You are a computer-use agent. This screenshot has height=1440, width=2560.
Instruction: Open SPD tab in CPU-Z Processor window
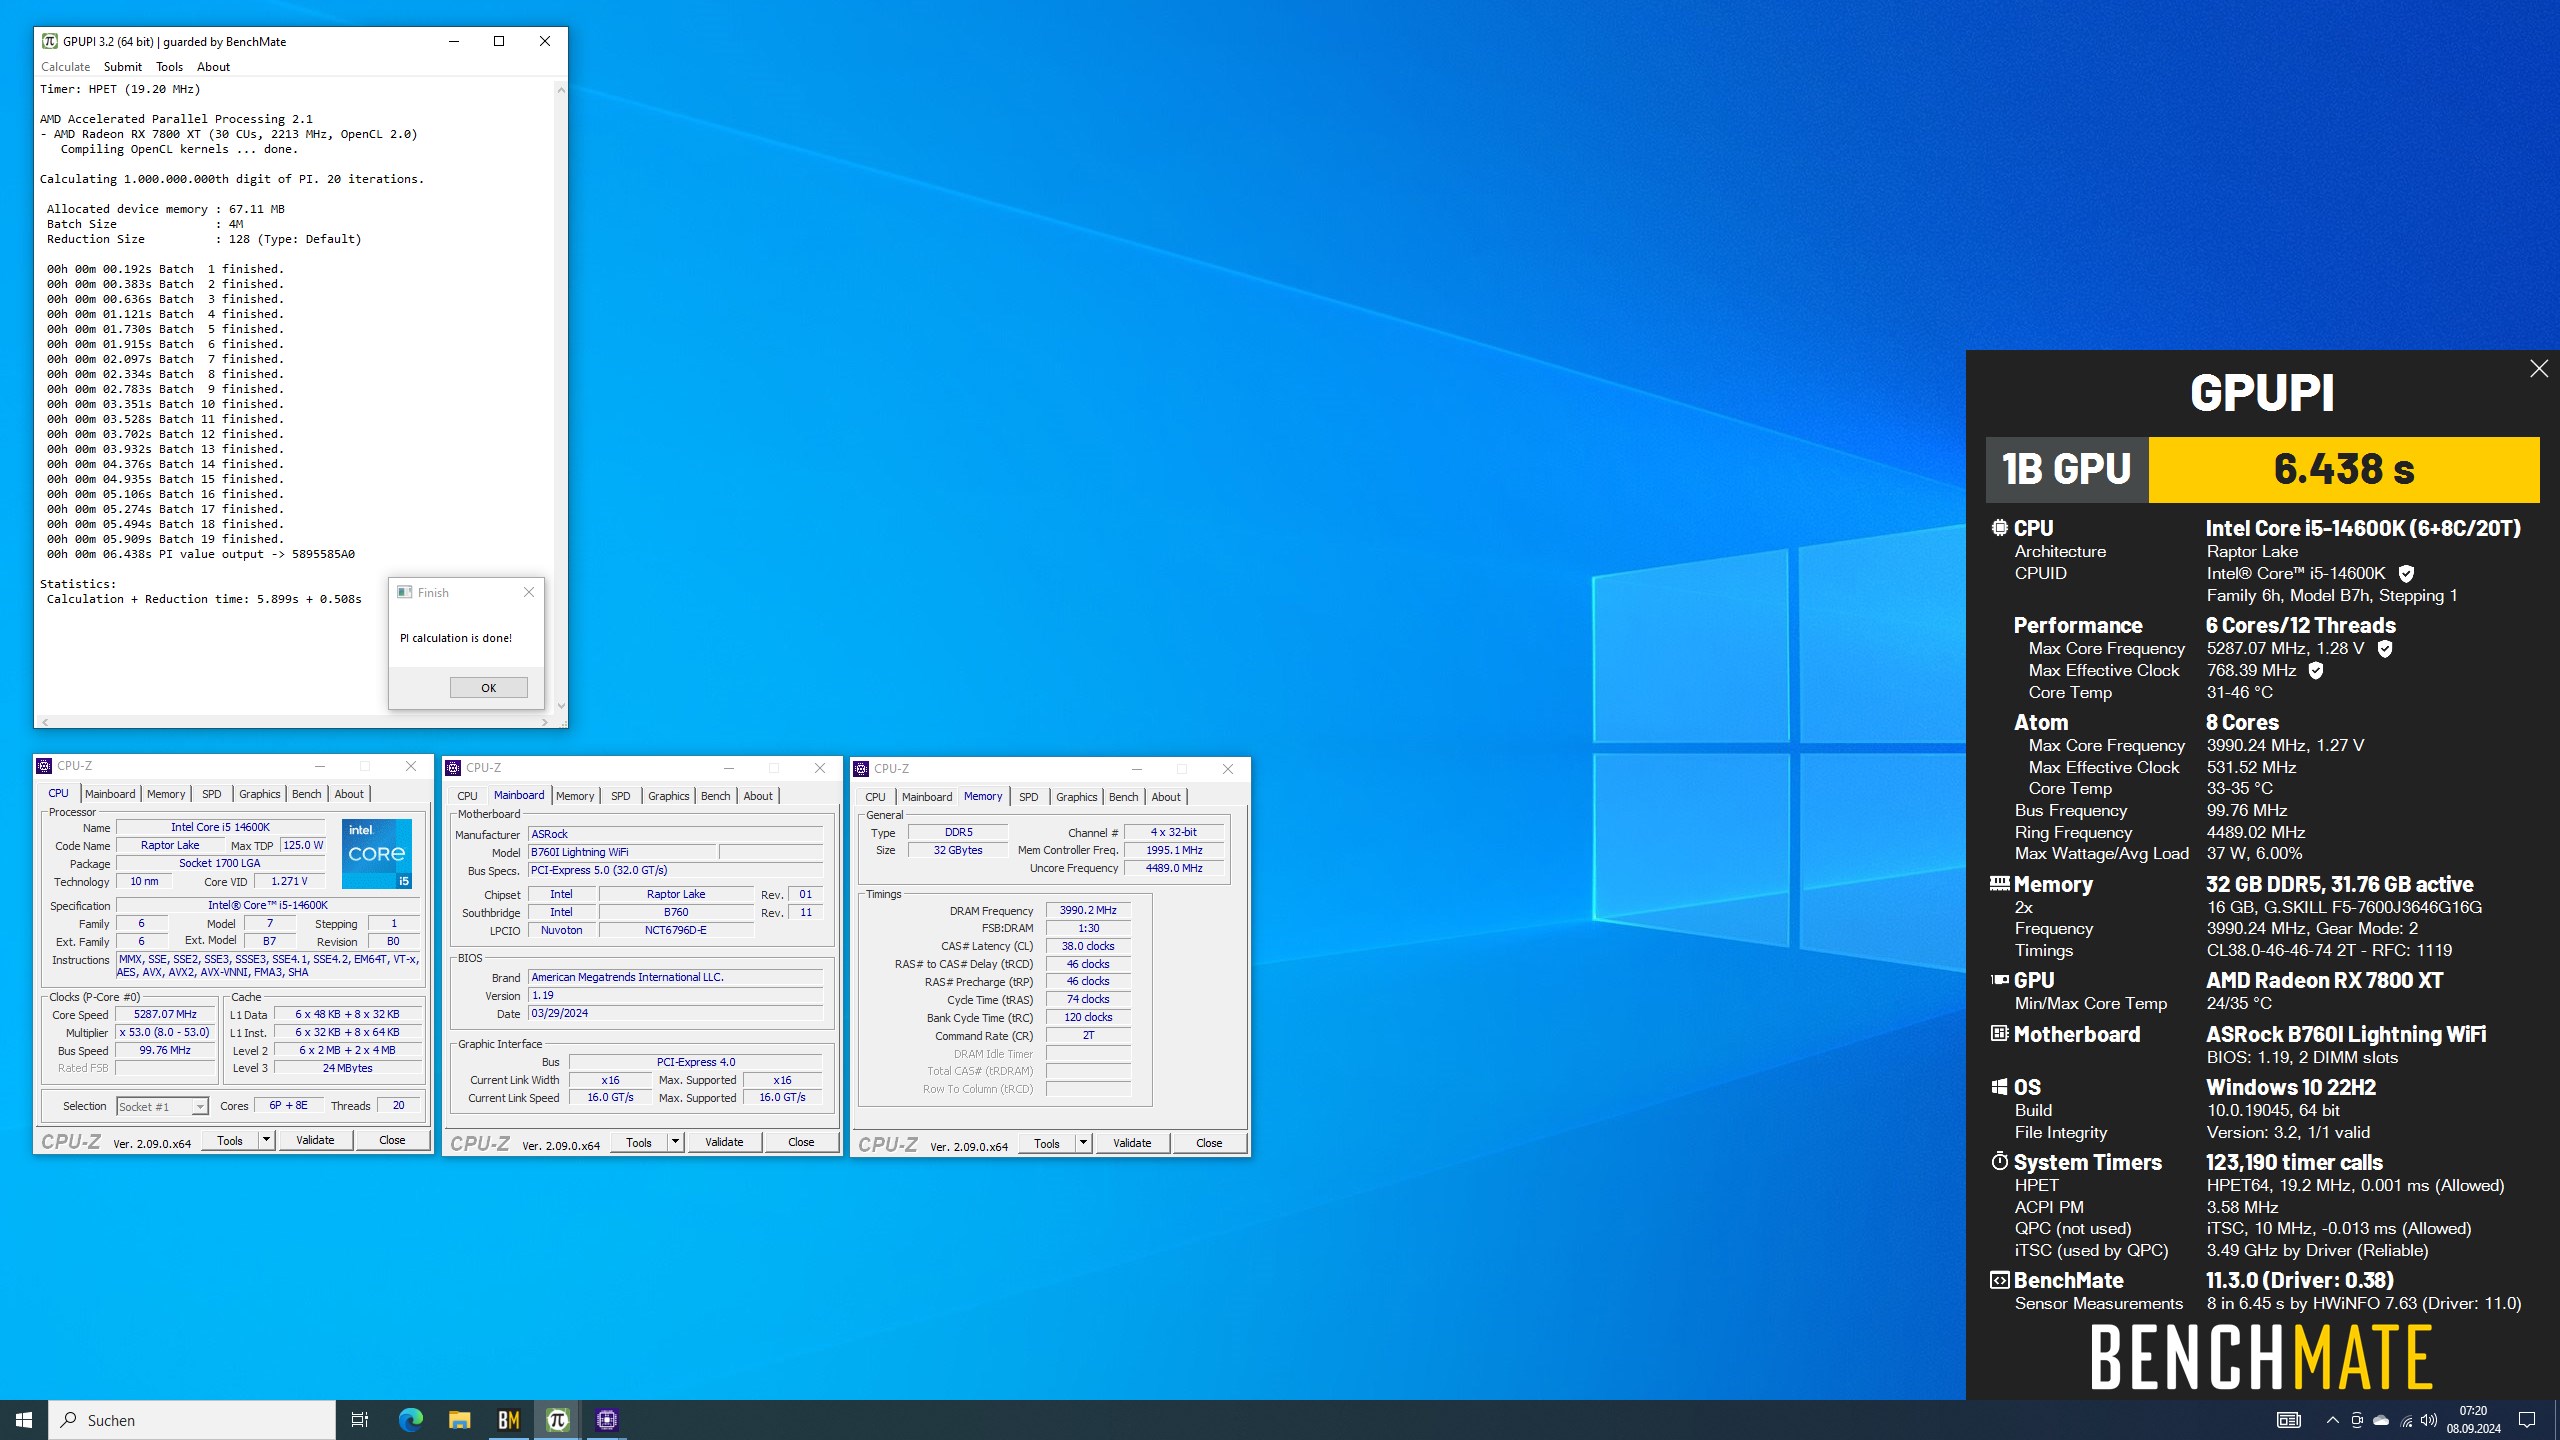[212, 794]
